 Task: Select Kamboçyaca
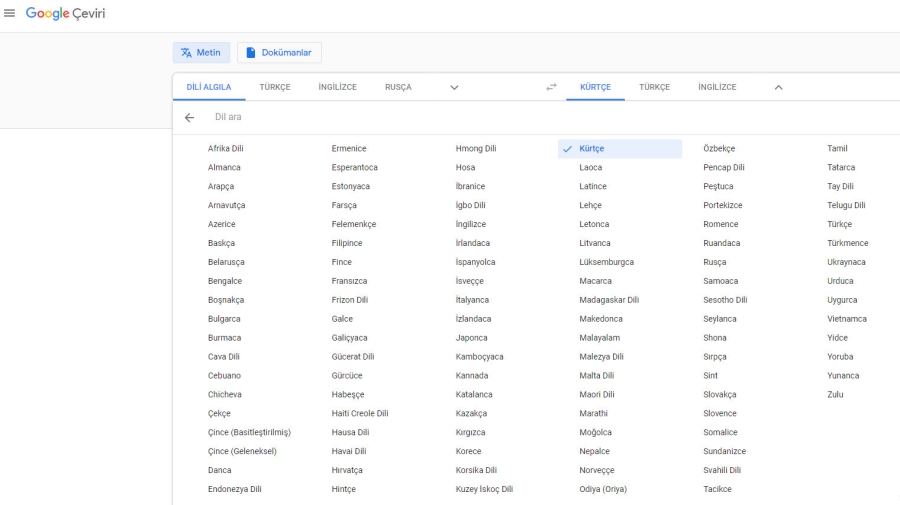pos(479,357)
